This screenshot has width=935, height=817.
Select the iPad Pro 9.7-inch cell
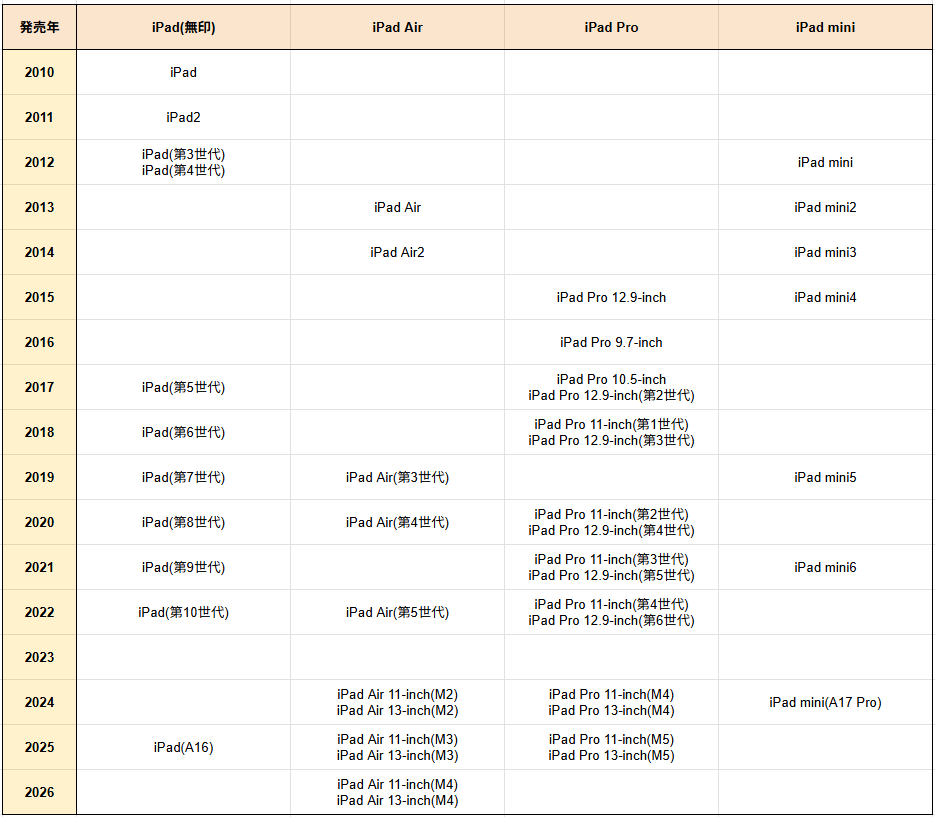point(611,342)
